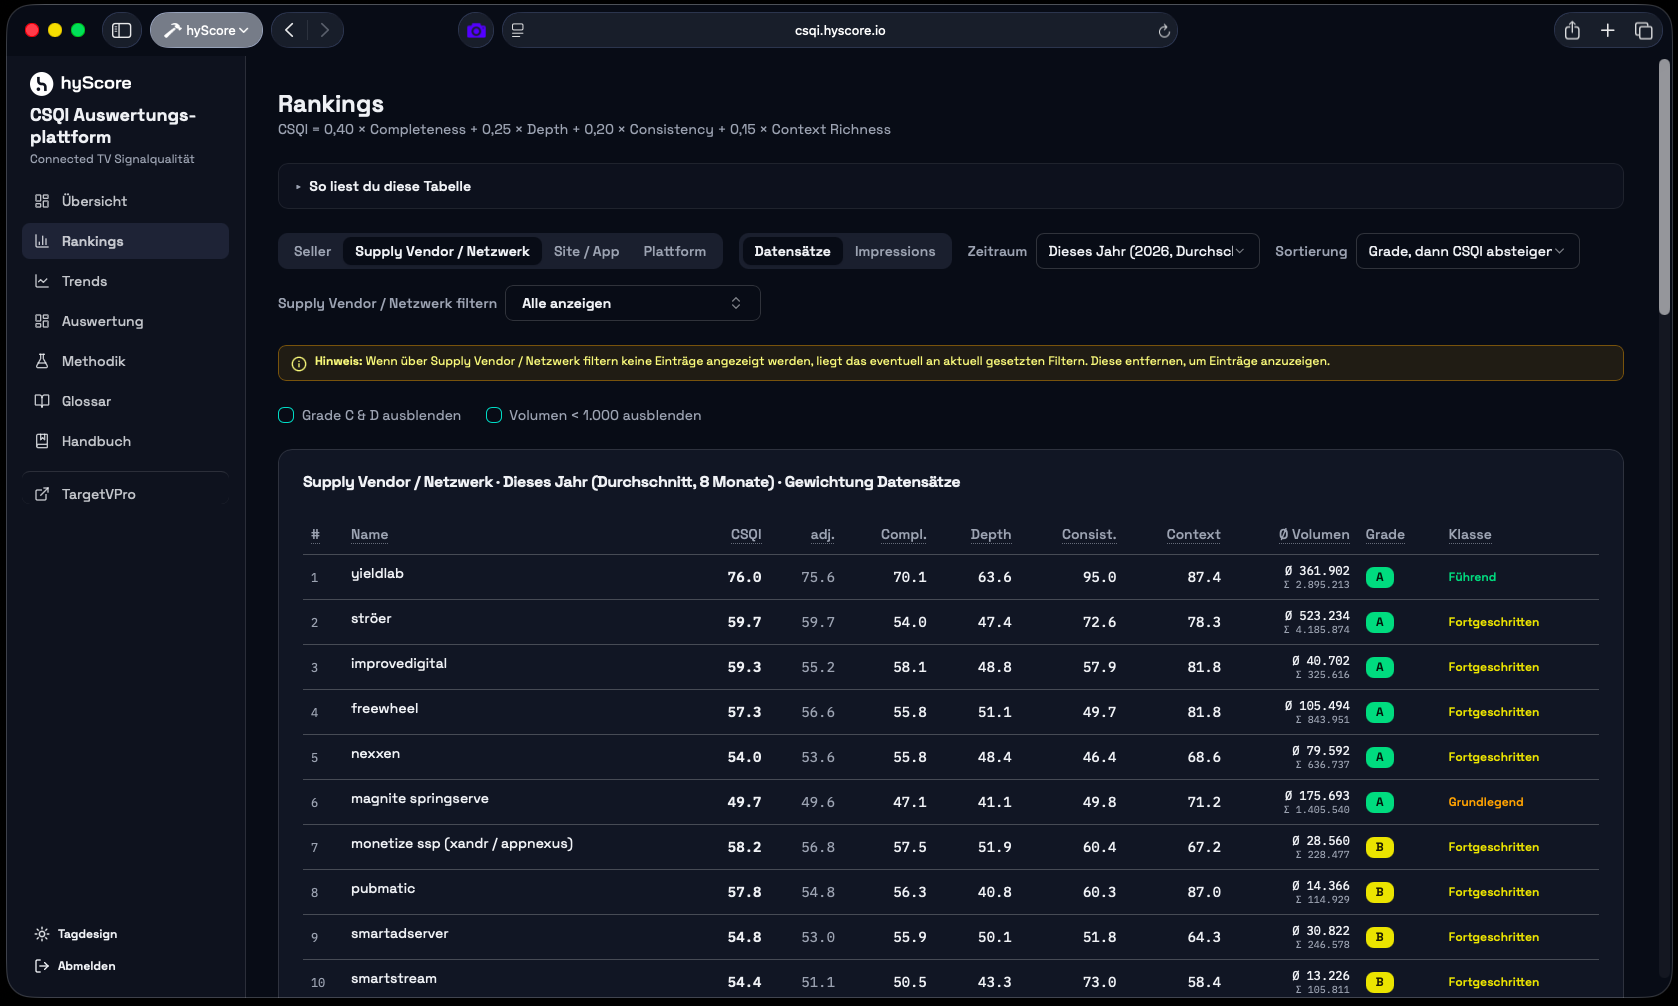This screenshot has height=1006, width=1678.
Task: Switch to the Seller tab
Action: (312, 251)
